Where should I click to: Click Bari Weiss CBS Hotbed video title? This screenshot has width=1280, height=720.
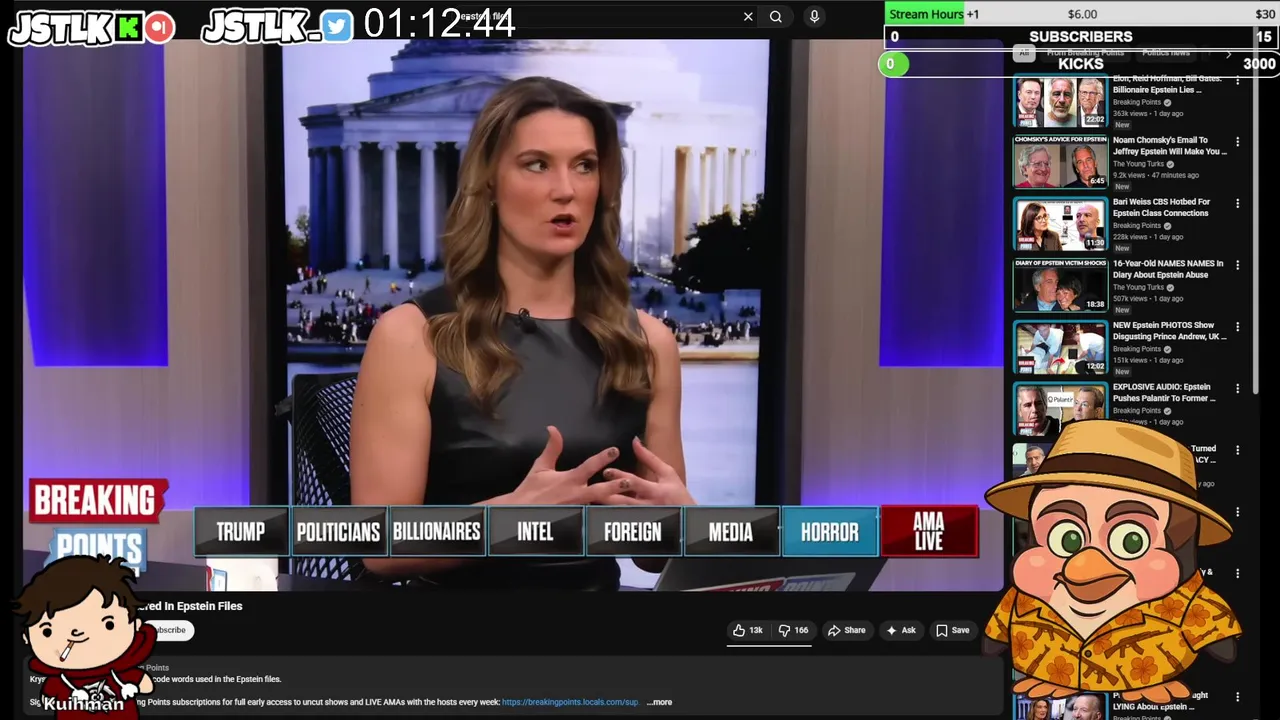click(1161, 207)
